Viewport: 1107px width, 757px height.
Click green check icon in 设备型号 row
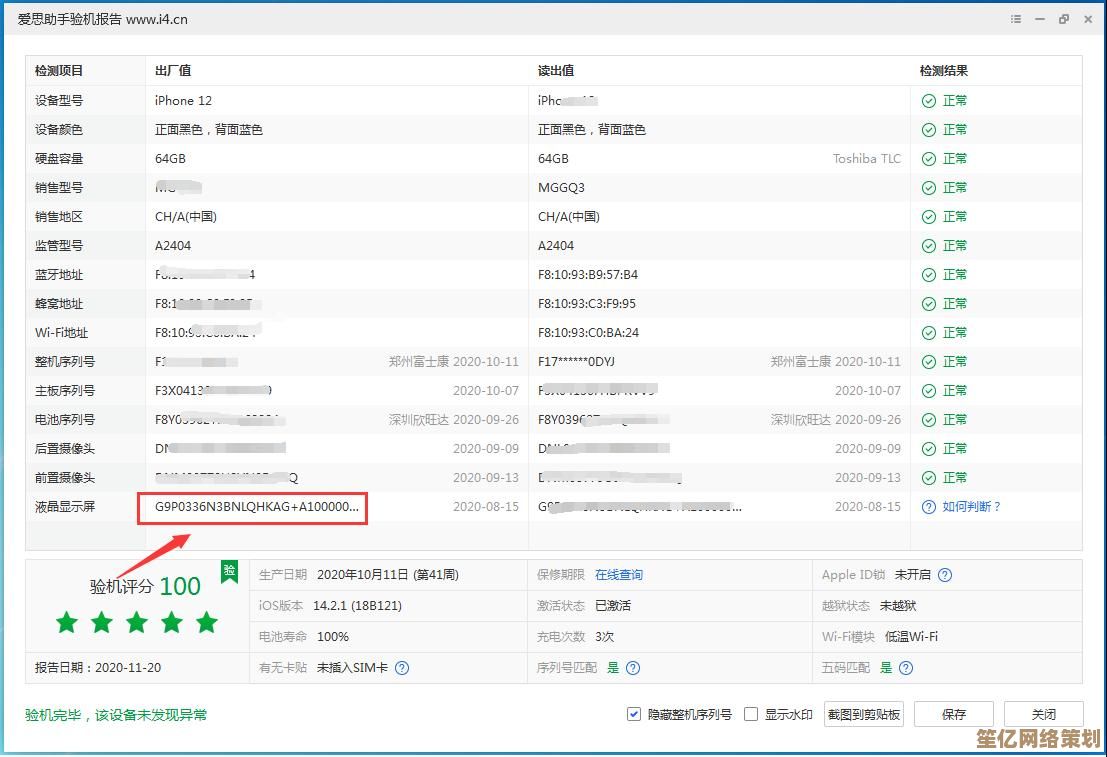click(929, 101)
